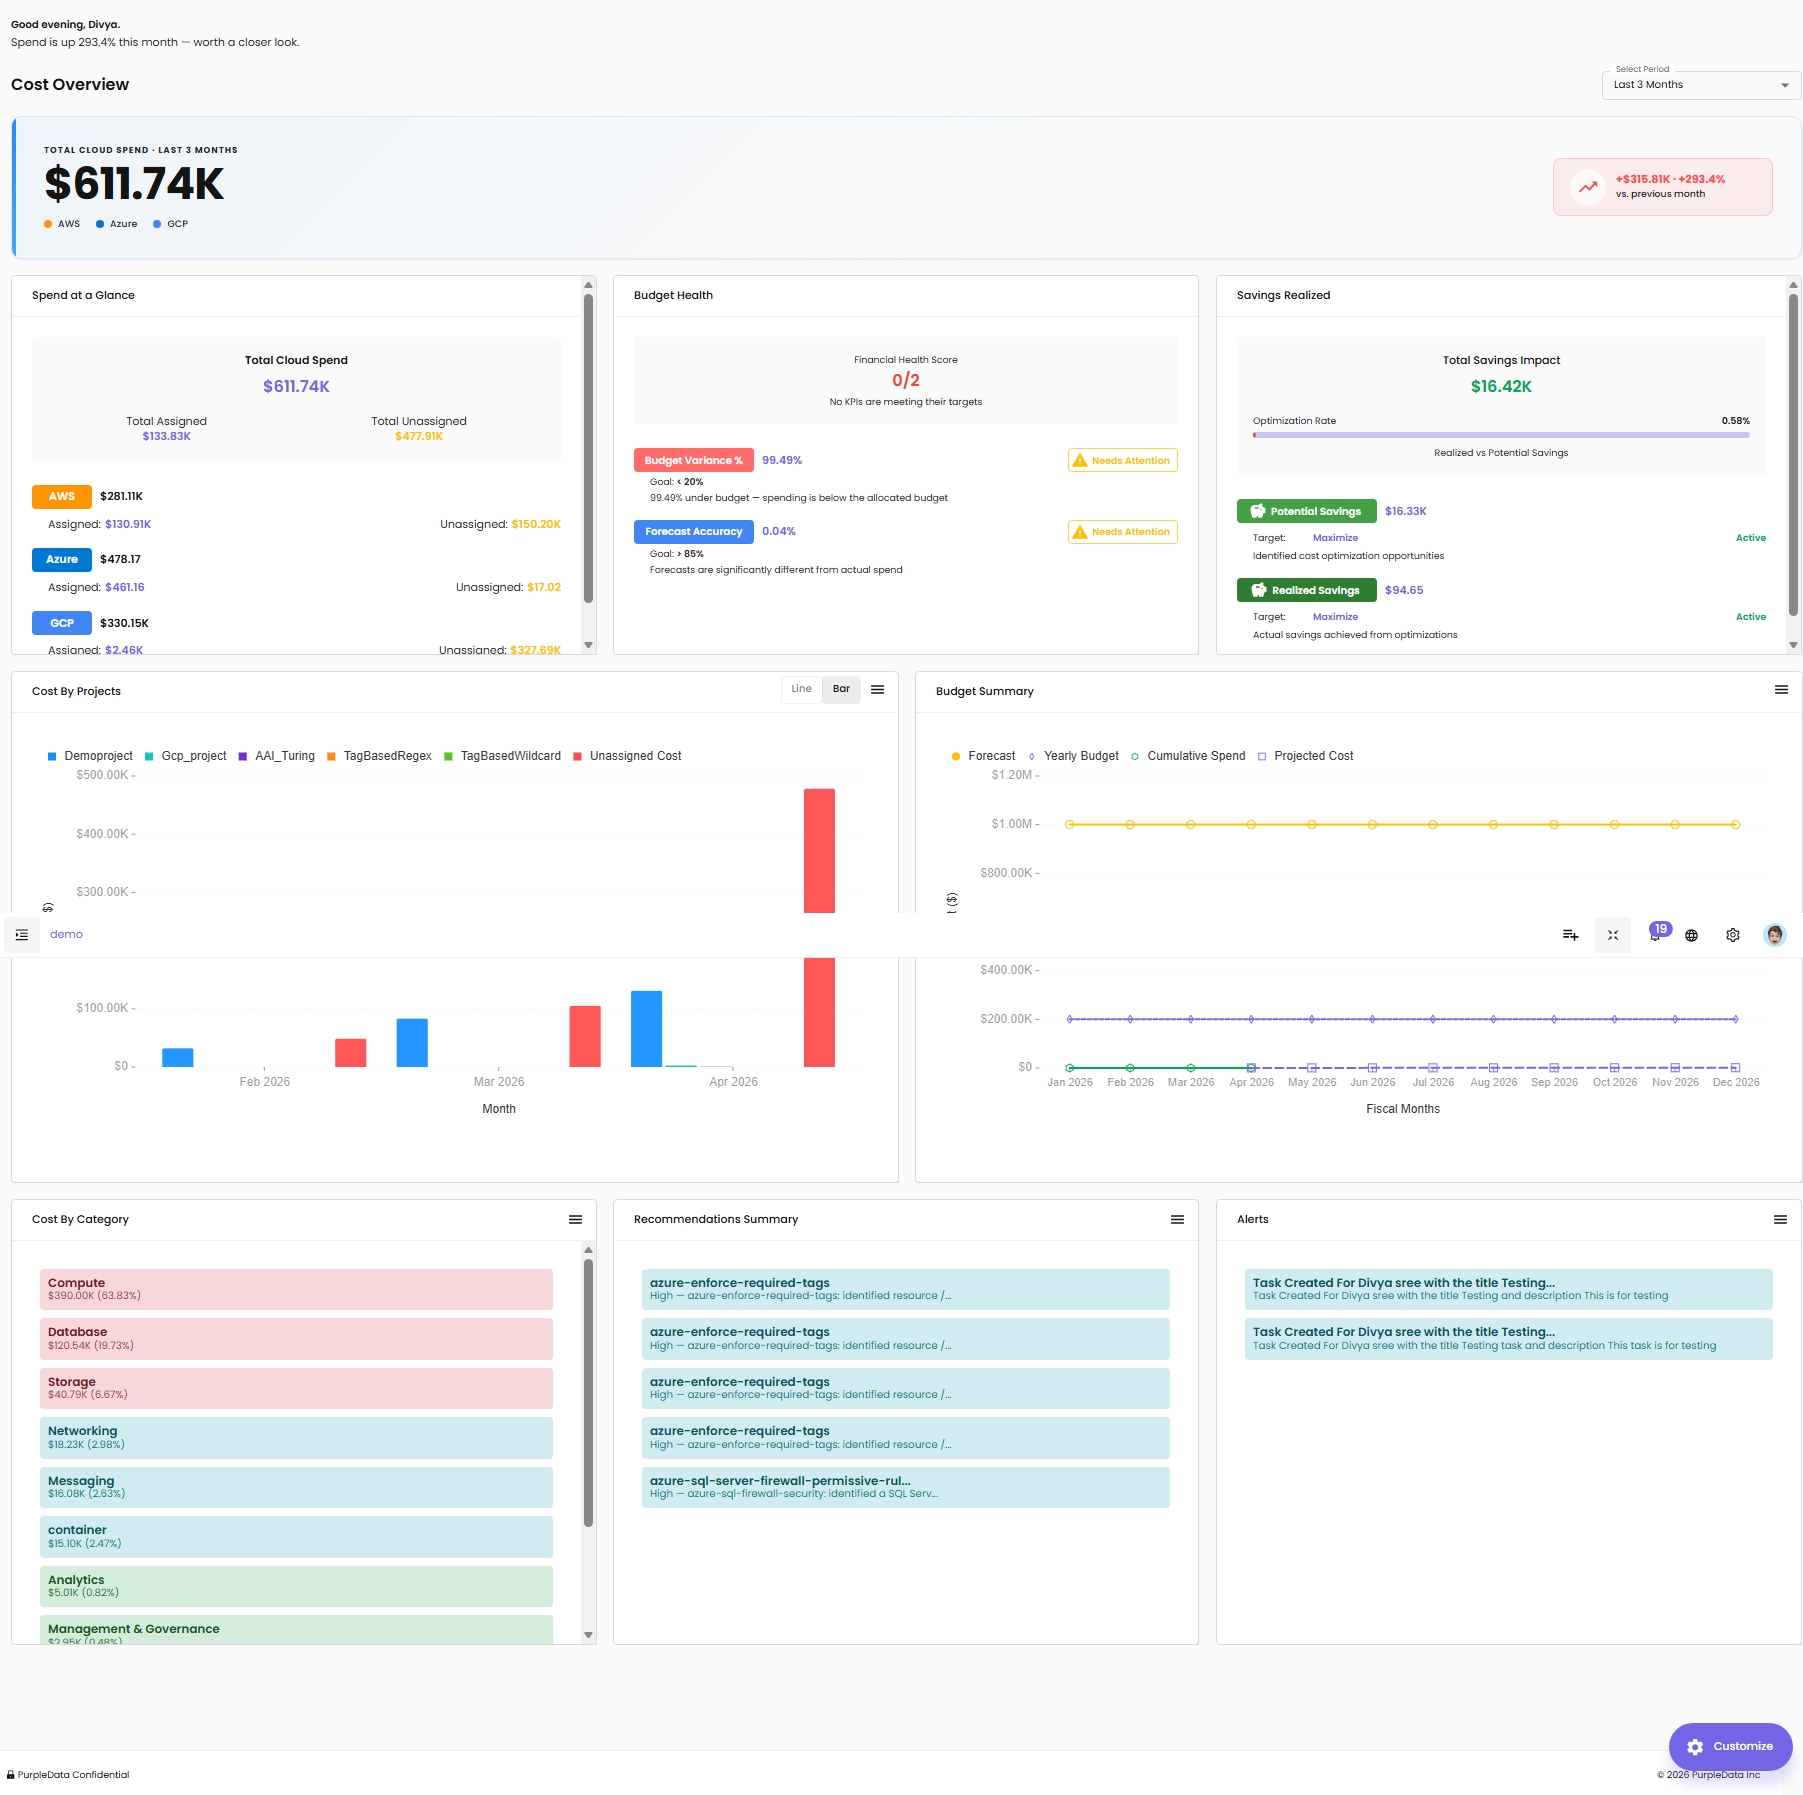Screen dimensions: 1803x1795
Task: Switch Cost By Projects chart to Line
Action: (x=802, y=689)
